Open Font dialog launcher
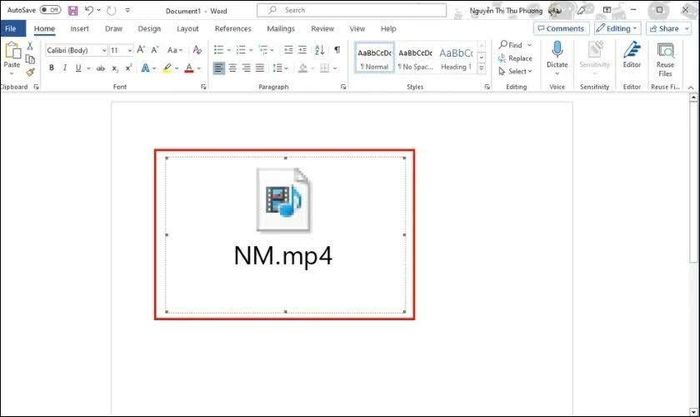The width and height of the screenshot is (700, 417). 204,87
